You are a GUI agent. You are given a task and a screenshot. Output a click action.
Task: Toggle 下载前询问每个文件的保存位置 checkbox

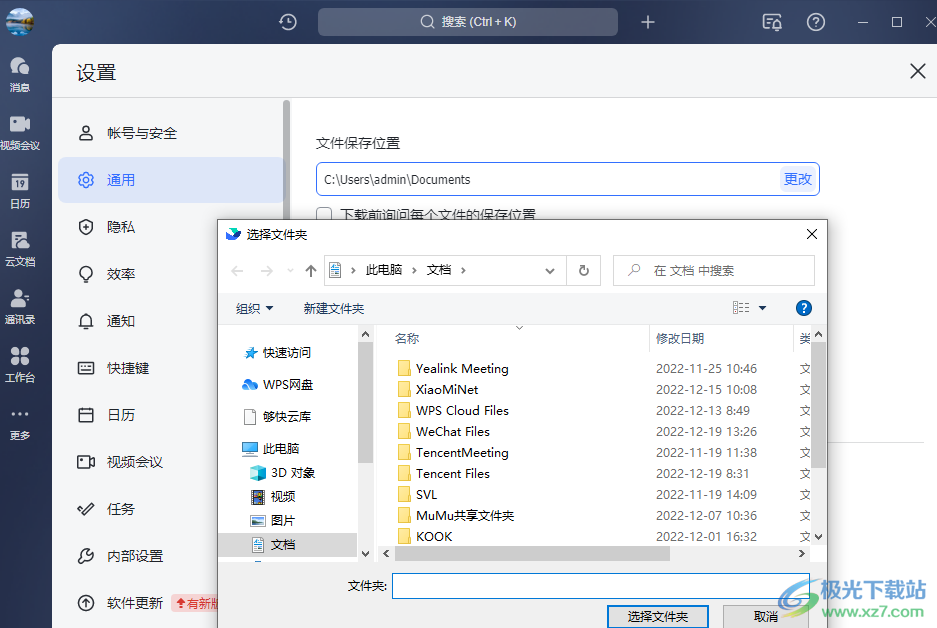(x=324, y=214)
